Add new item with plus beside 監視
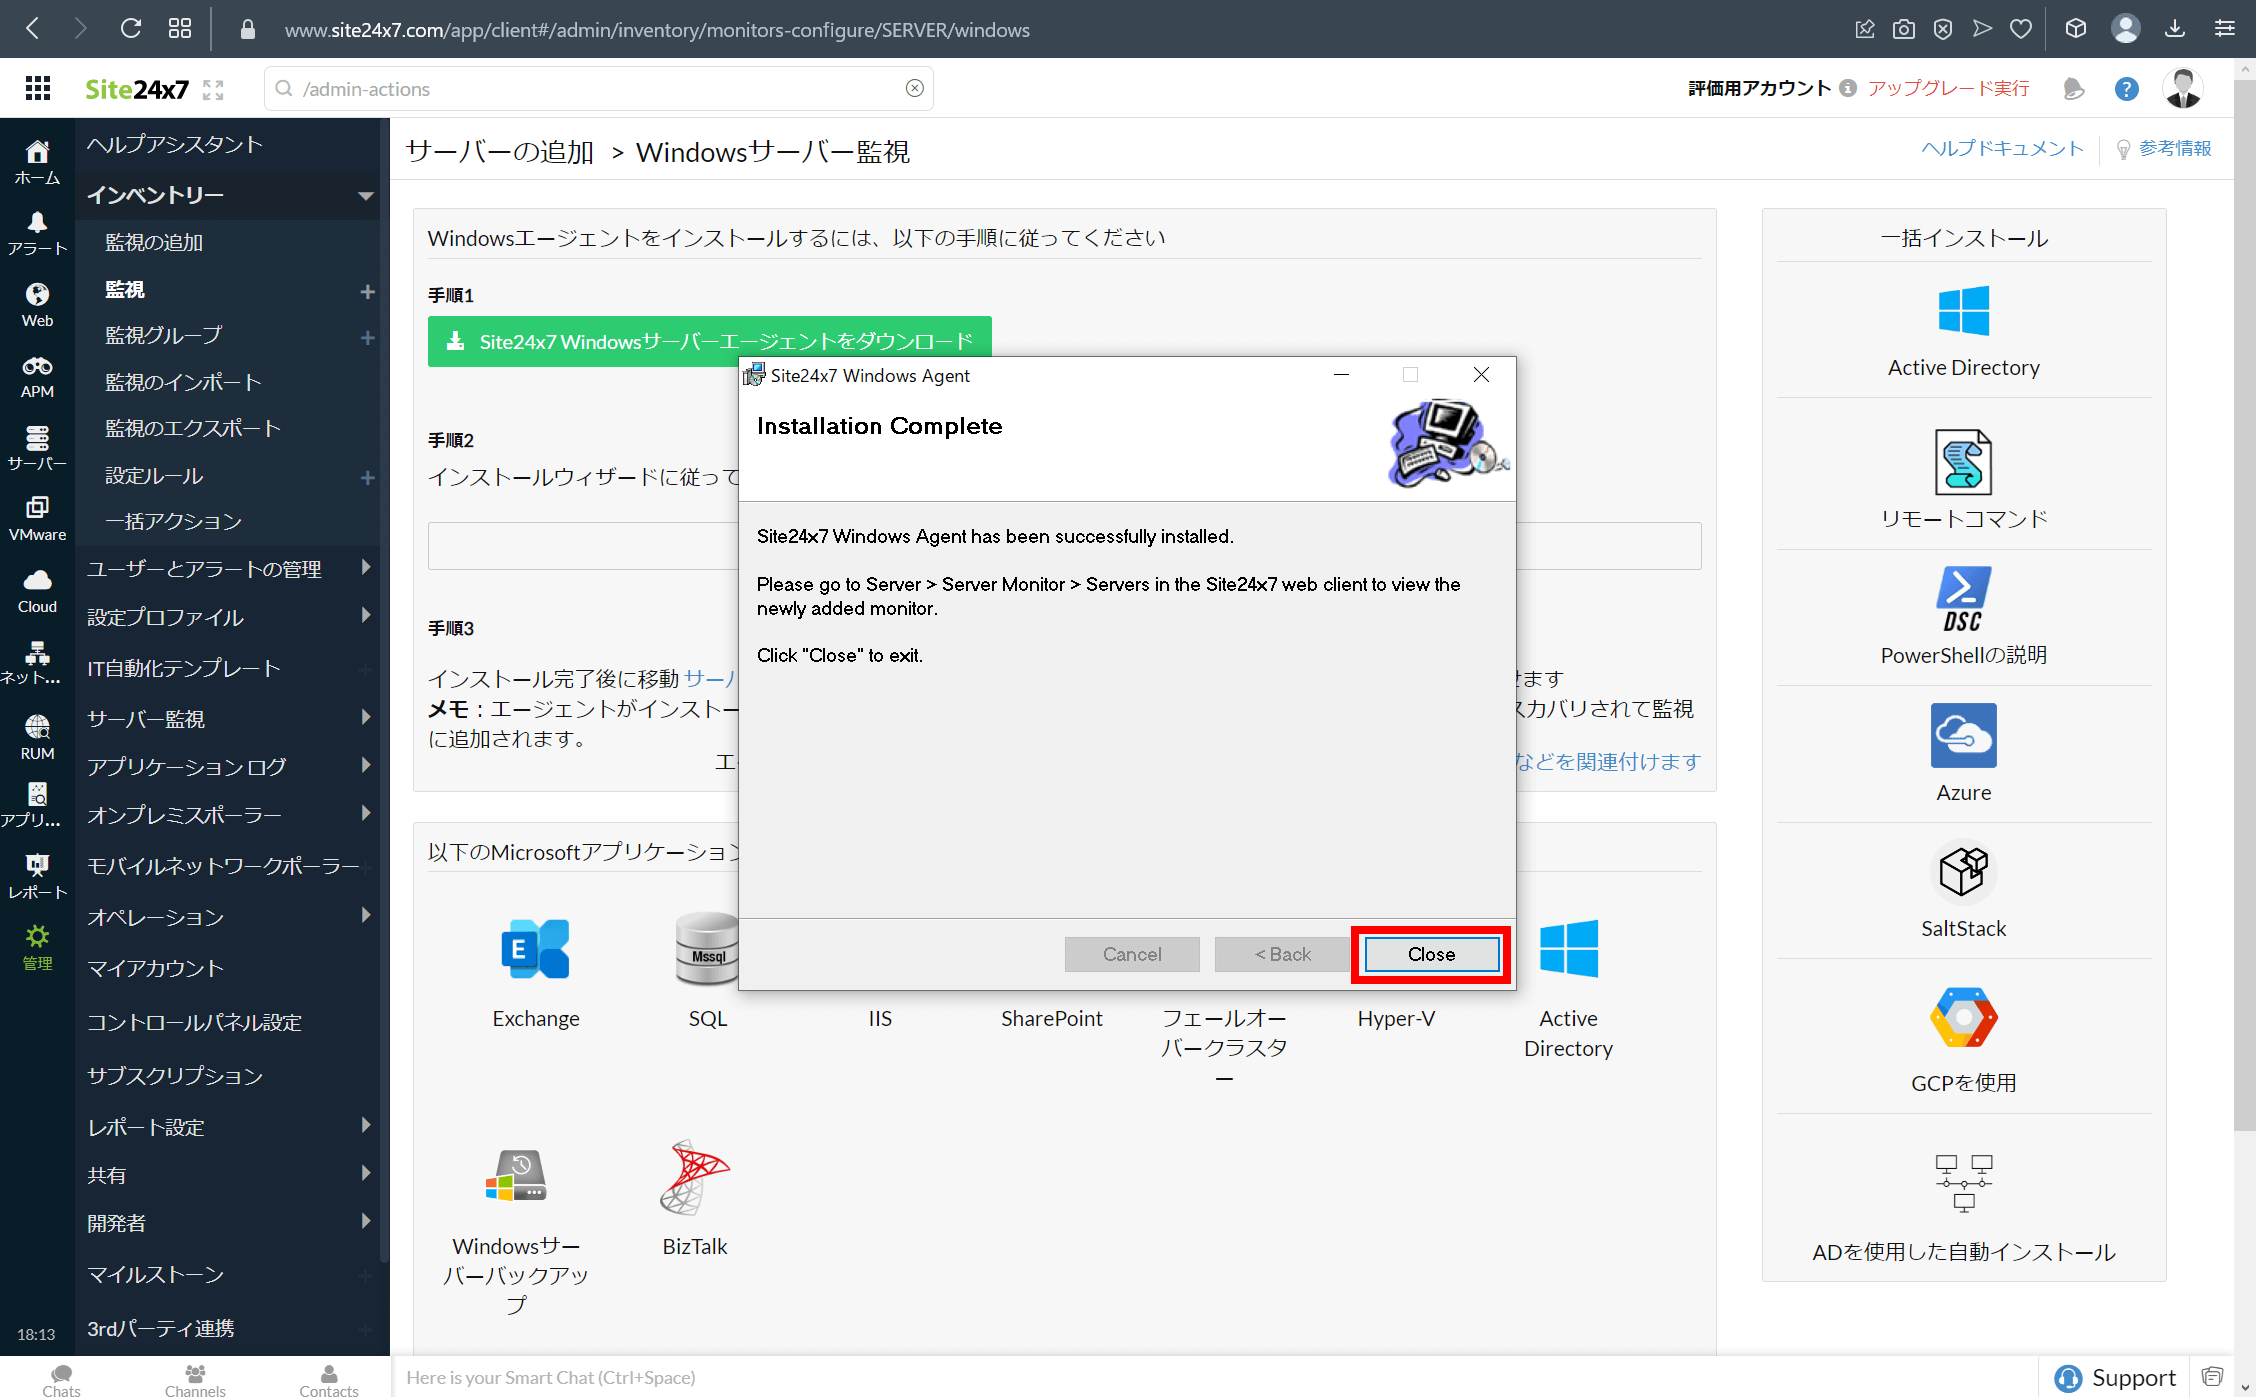The image size is (2256, 1397). click(367, 291)
